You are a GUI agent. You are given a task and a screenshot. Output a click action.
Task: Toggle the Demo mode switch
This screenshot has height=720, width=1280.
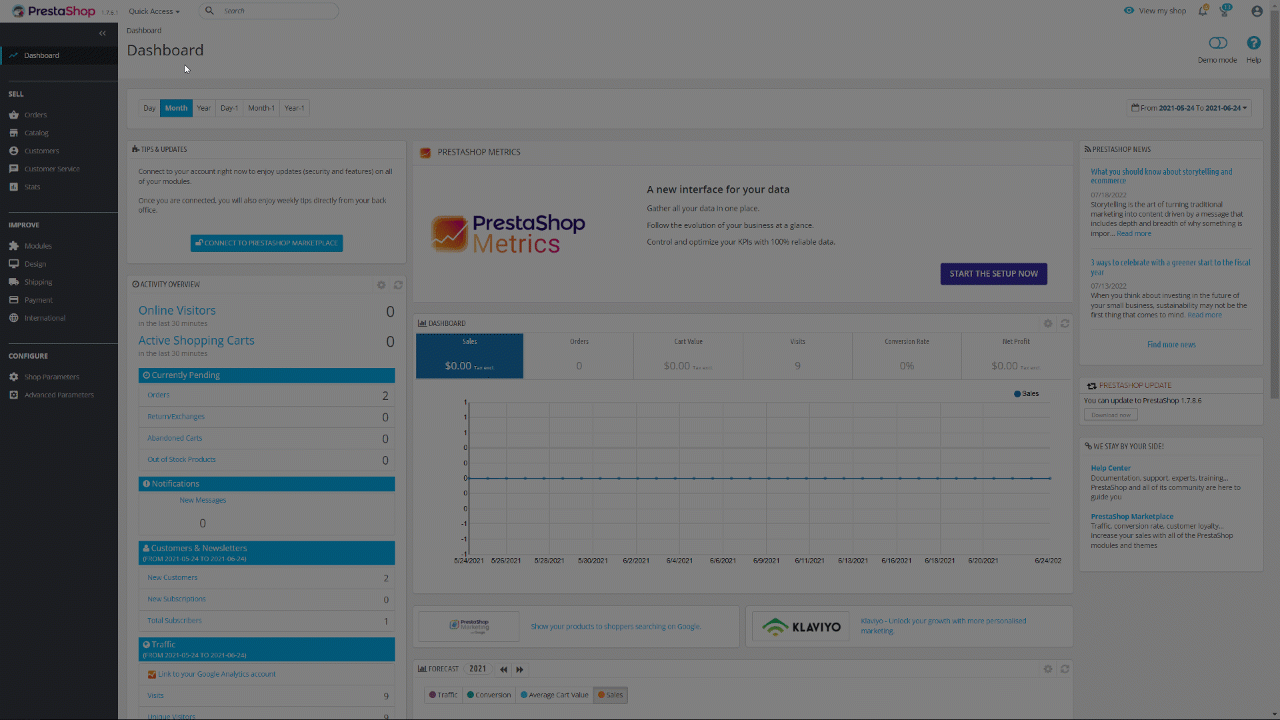pyautogui.click(x=1217, y=43)
